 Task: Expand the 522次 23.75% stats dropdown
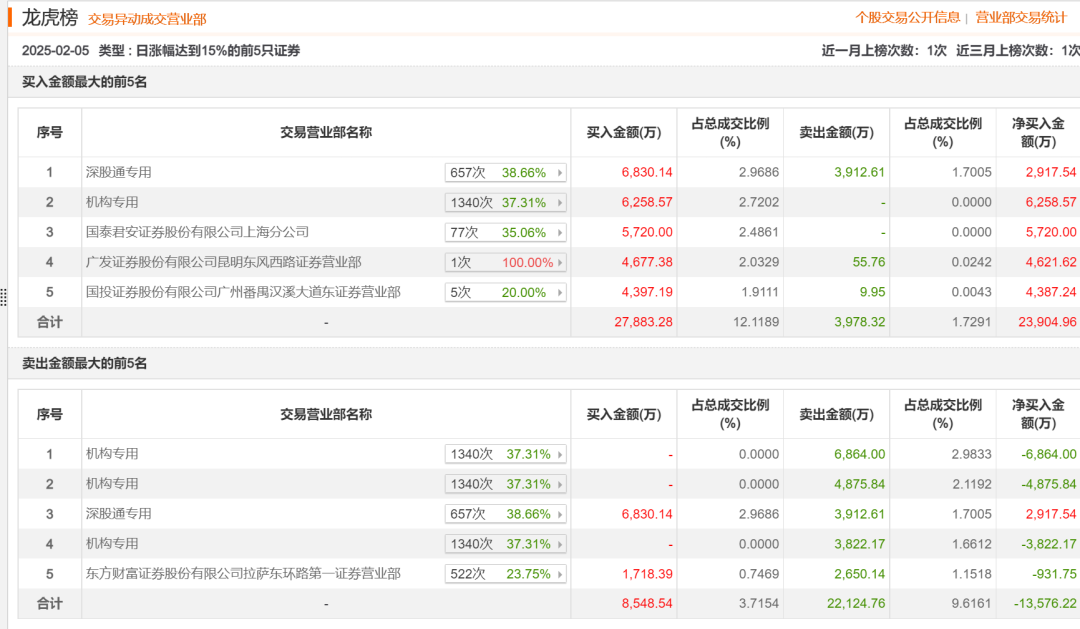[505, 574]
